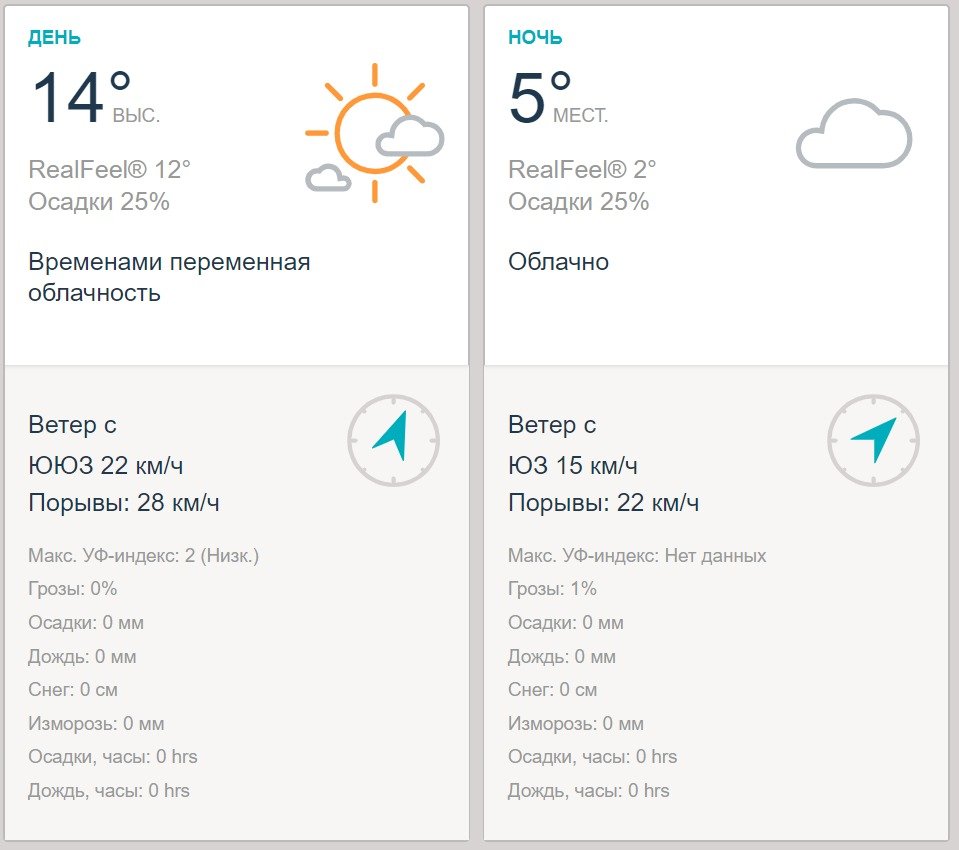The width and height of the screenshot is (959, 850).
Task: Click the small cloud beside the sun icon
Action: 327,180
